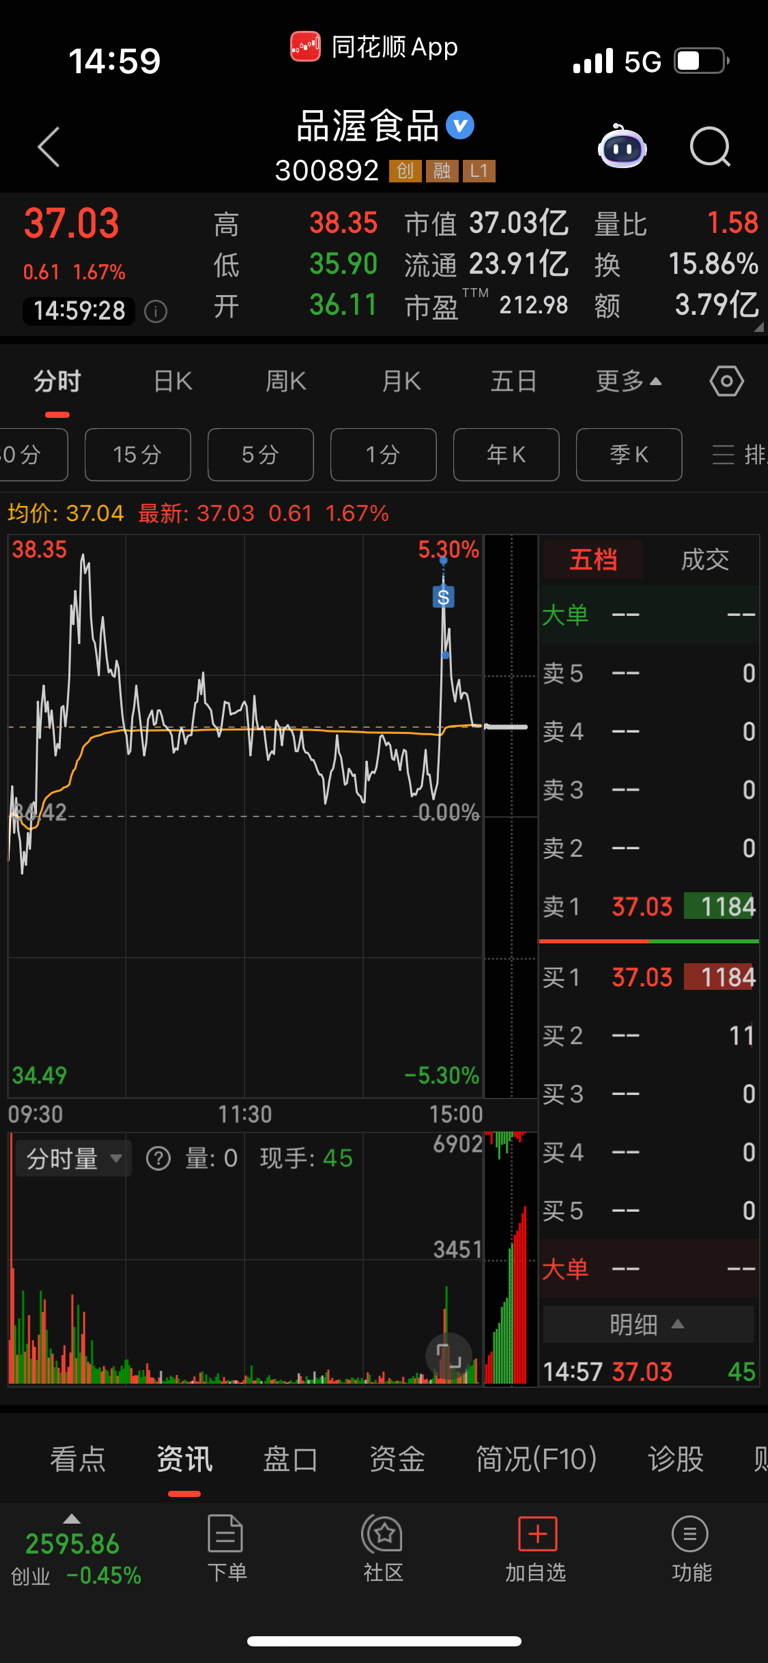Expand the 更多 chart period dropdown

click(629, 381)
